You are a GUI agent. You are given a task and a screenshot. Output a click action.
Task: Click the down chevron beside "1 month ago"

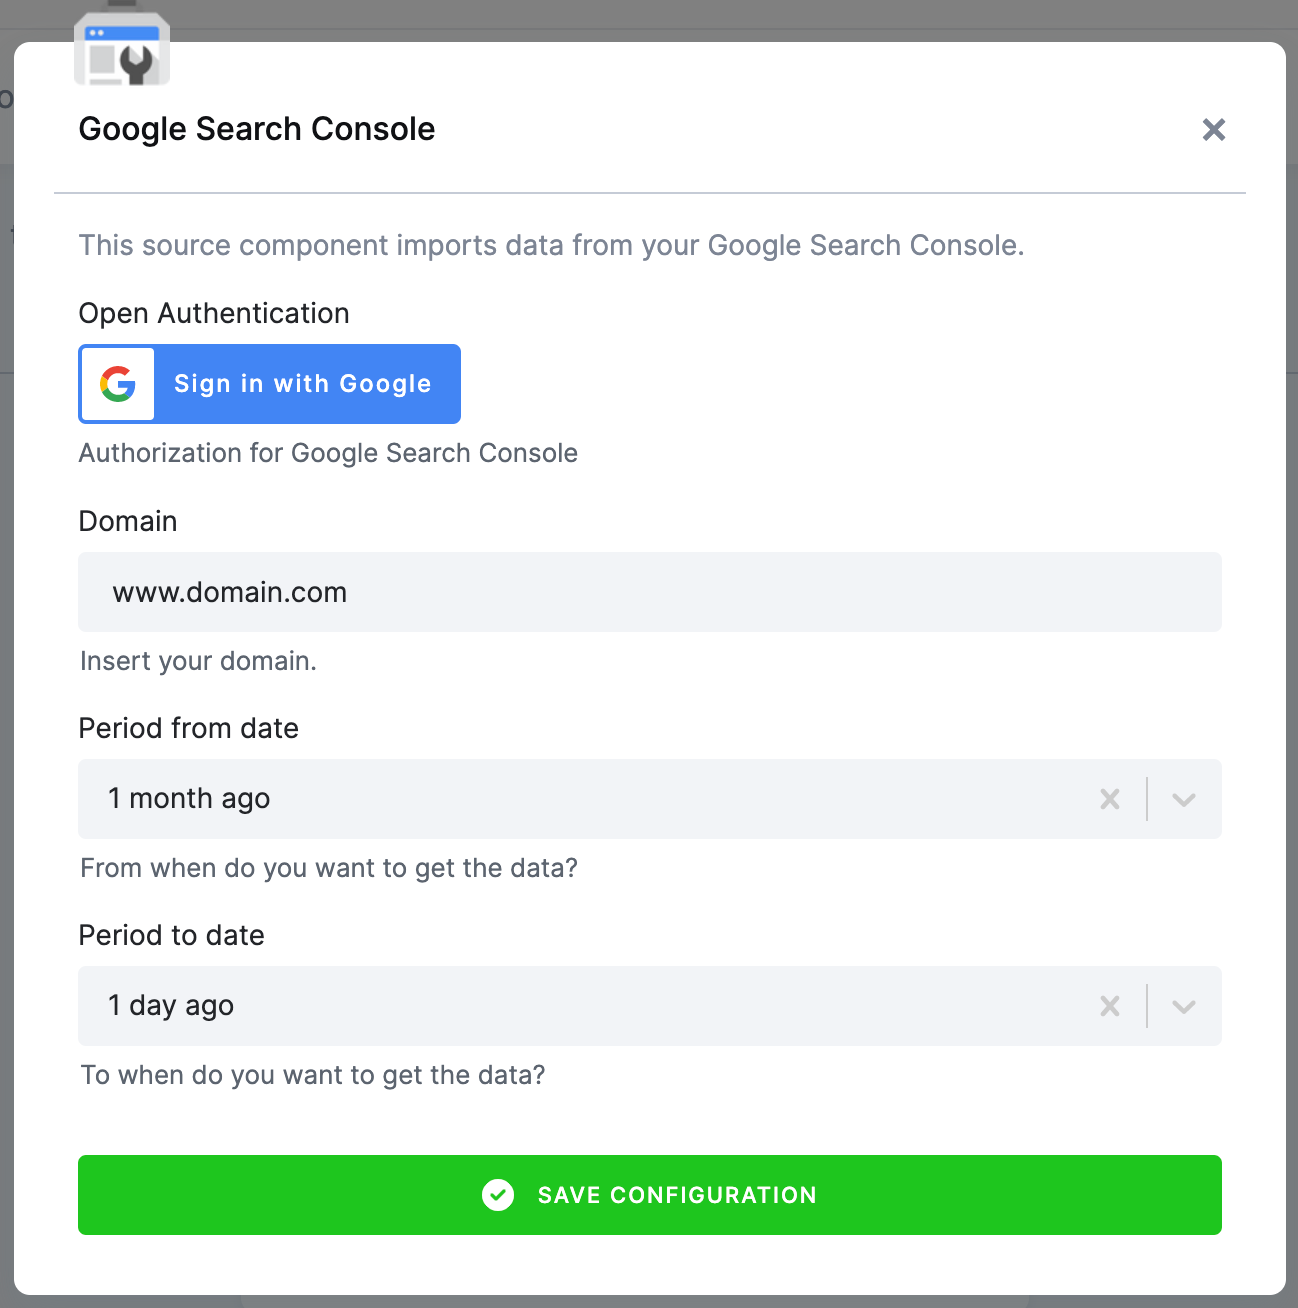click(1184, 799)
